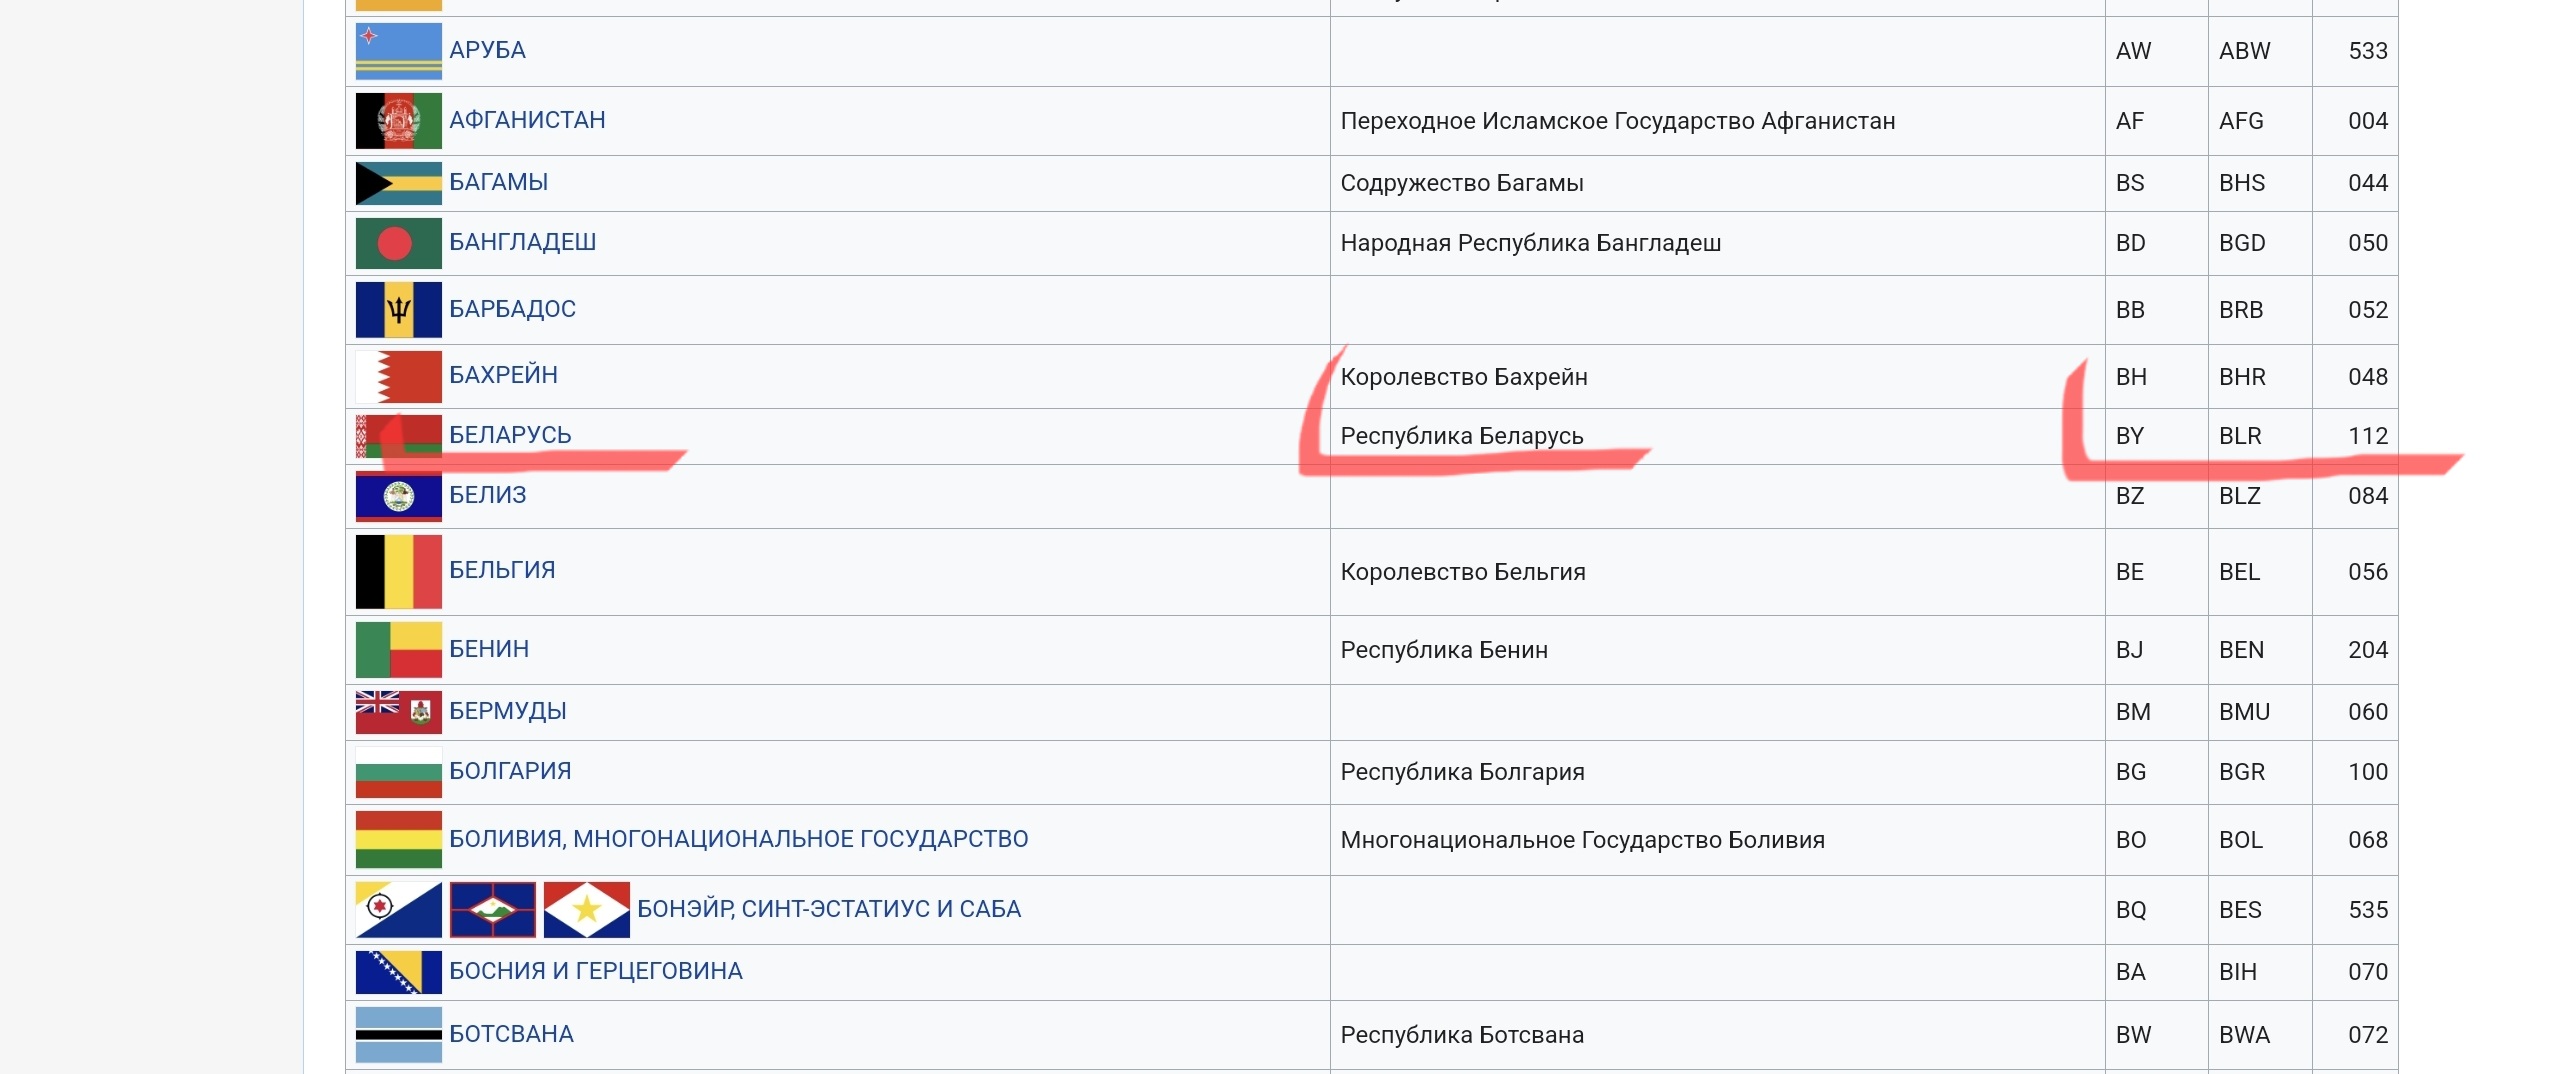Image resolution: width=2560 pixels, height=1074 pixels.
Task: Click the Barbados flag with trident
Action: coord(398,310)
